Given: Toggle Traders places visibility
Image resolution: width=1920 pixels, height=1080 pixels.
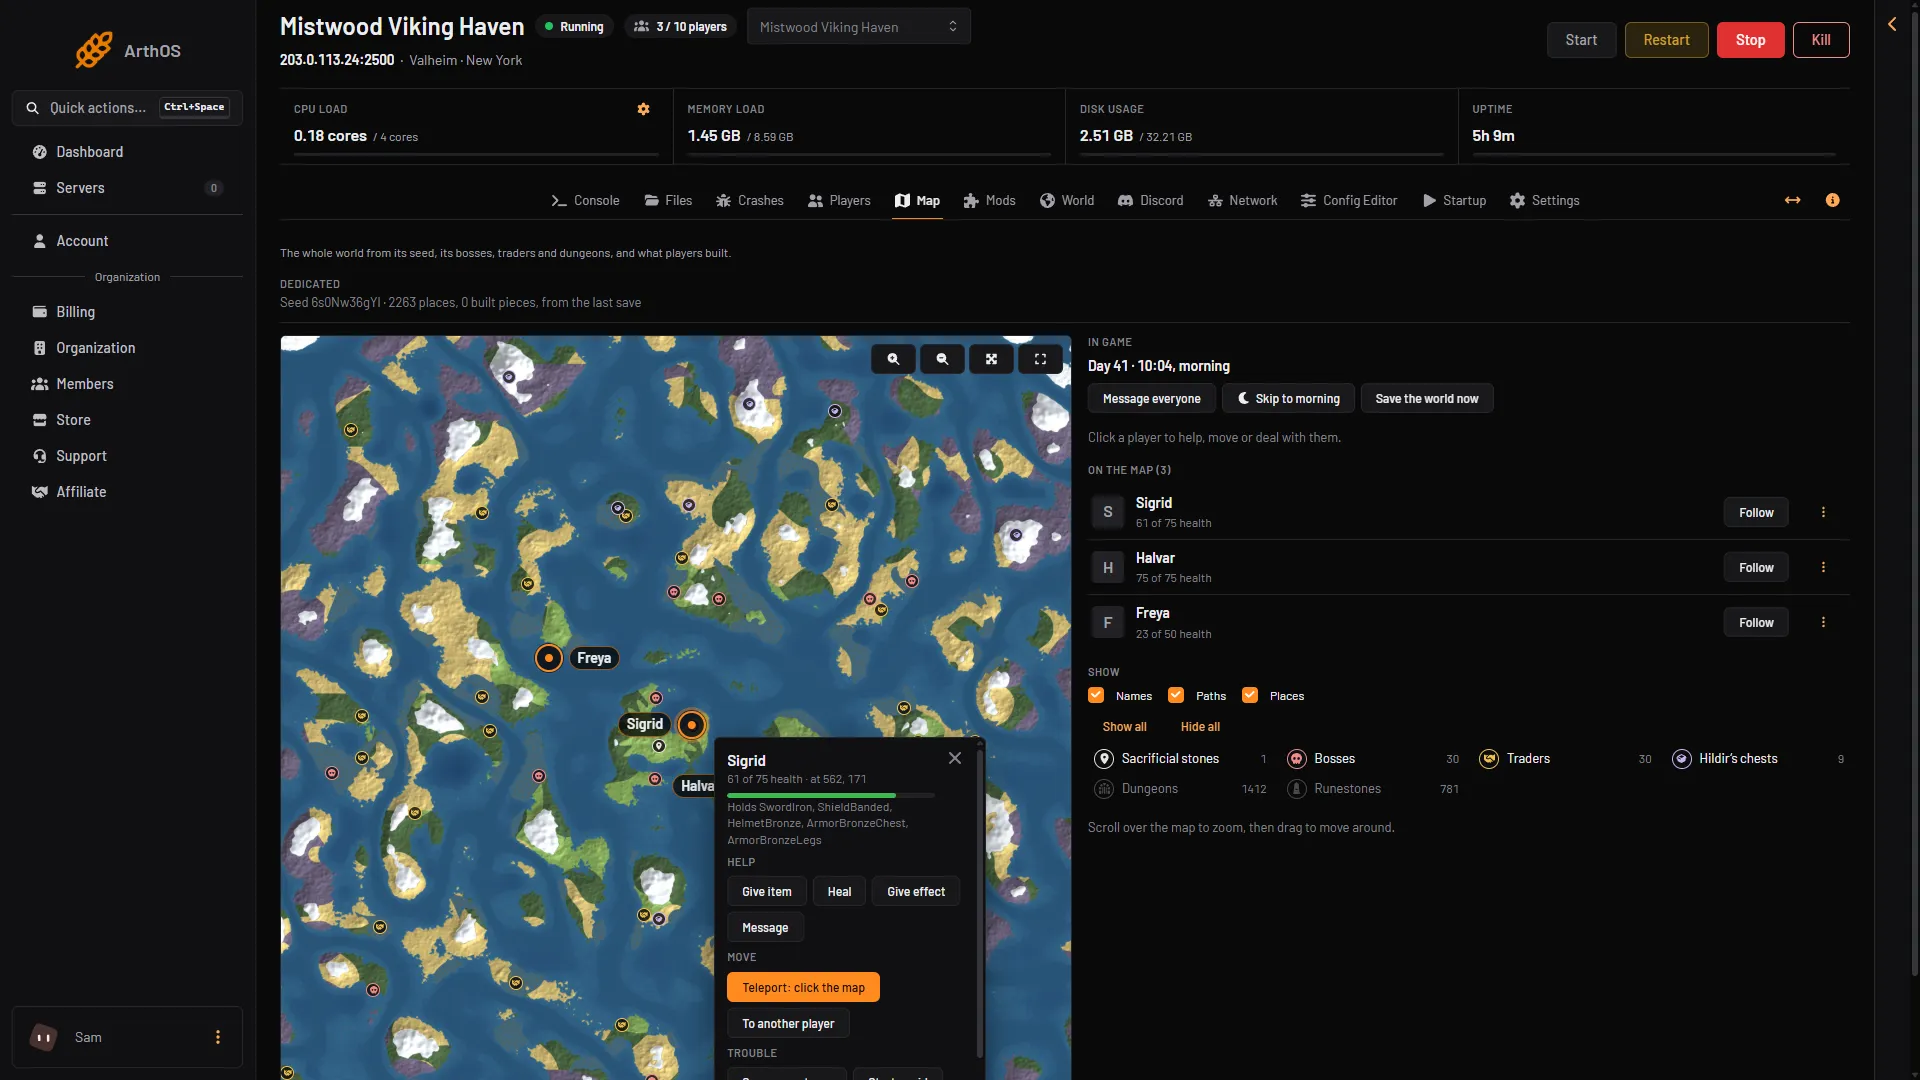Looking at the screenshot, I should 1565,759.
